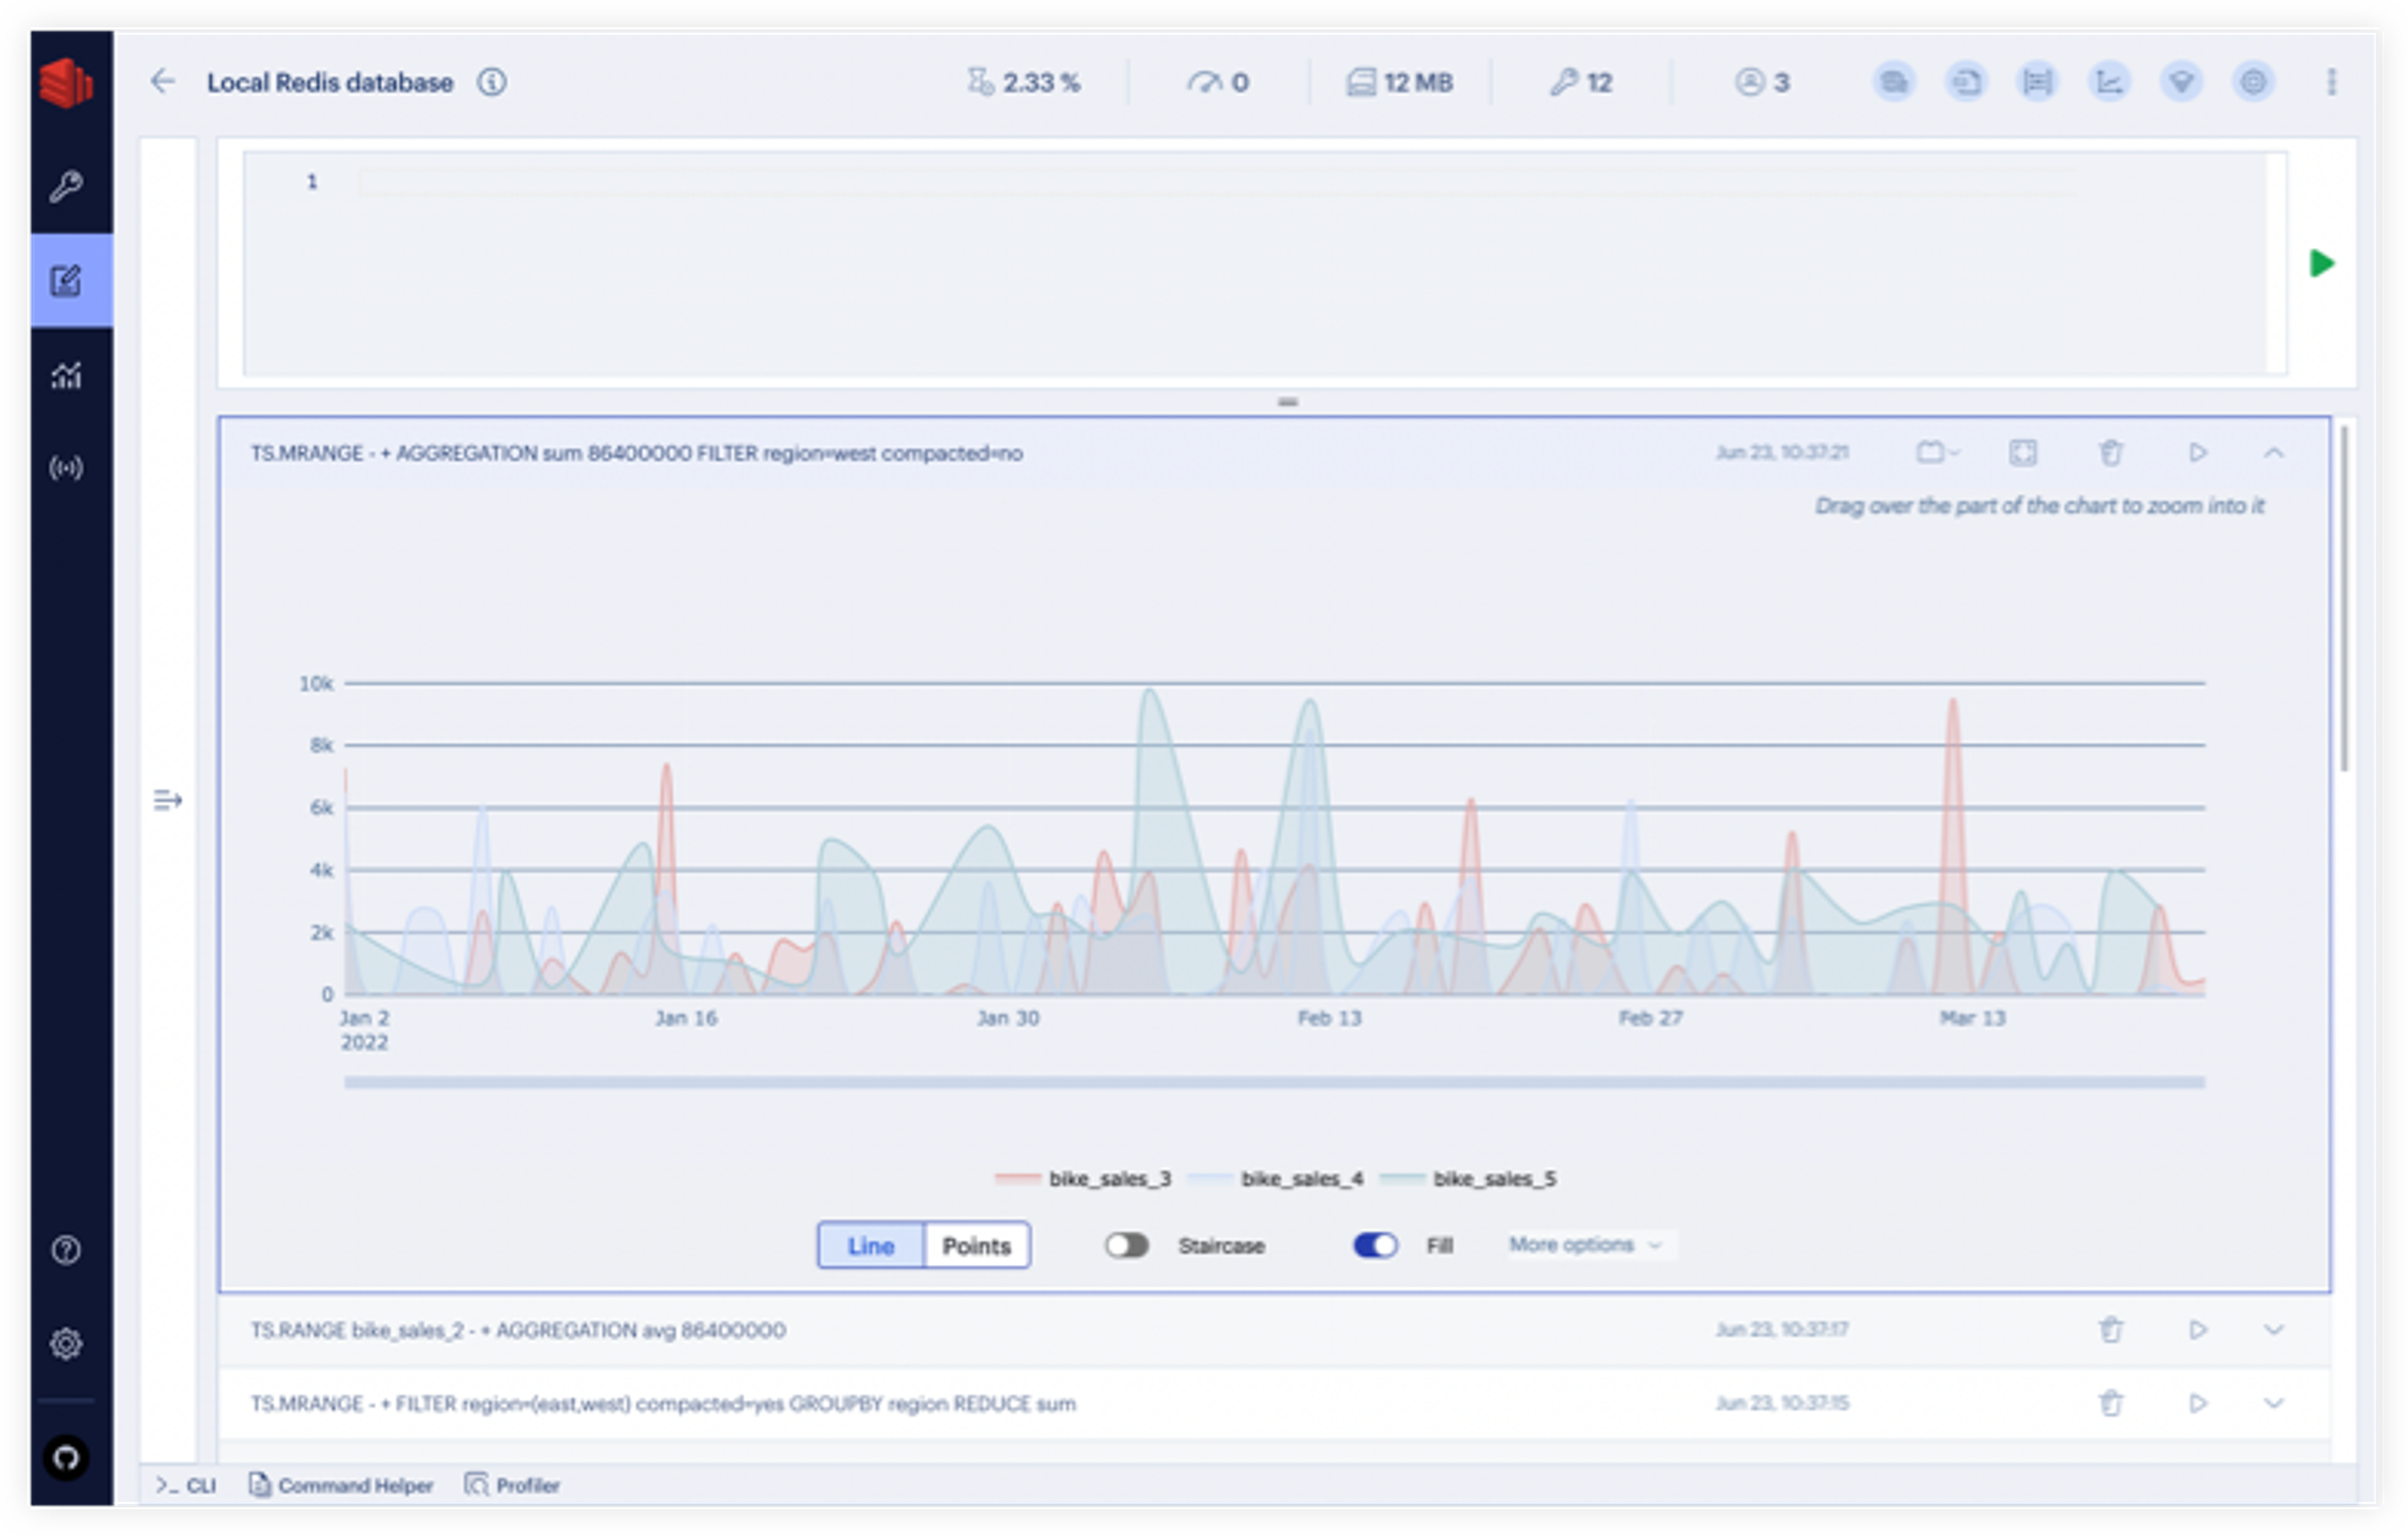Open the Command Helper panel
The width and height of the screenshot is (2408, 1536).
point(340,1485)
